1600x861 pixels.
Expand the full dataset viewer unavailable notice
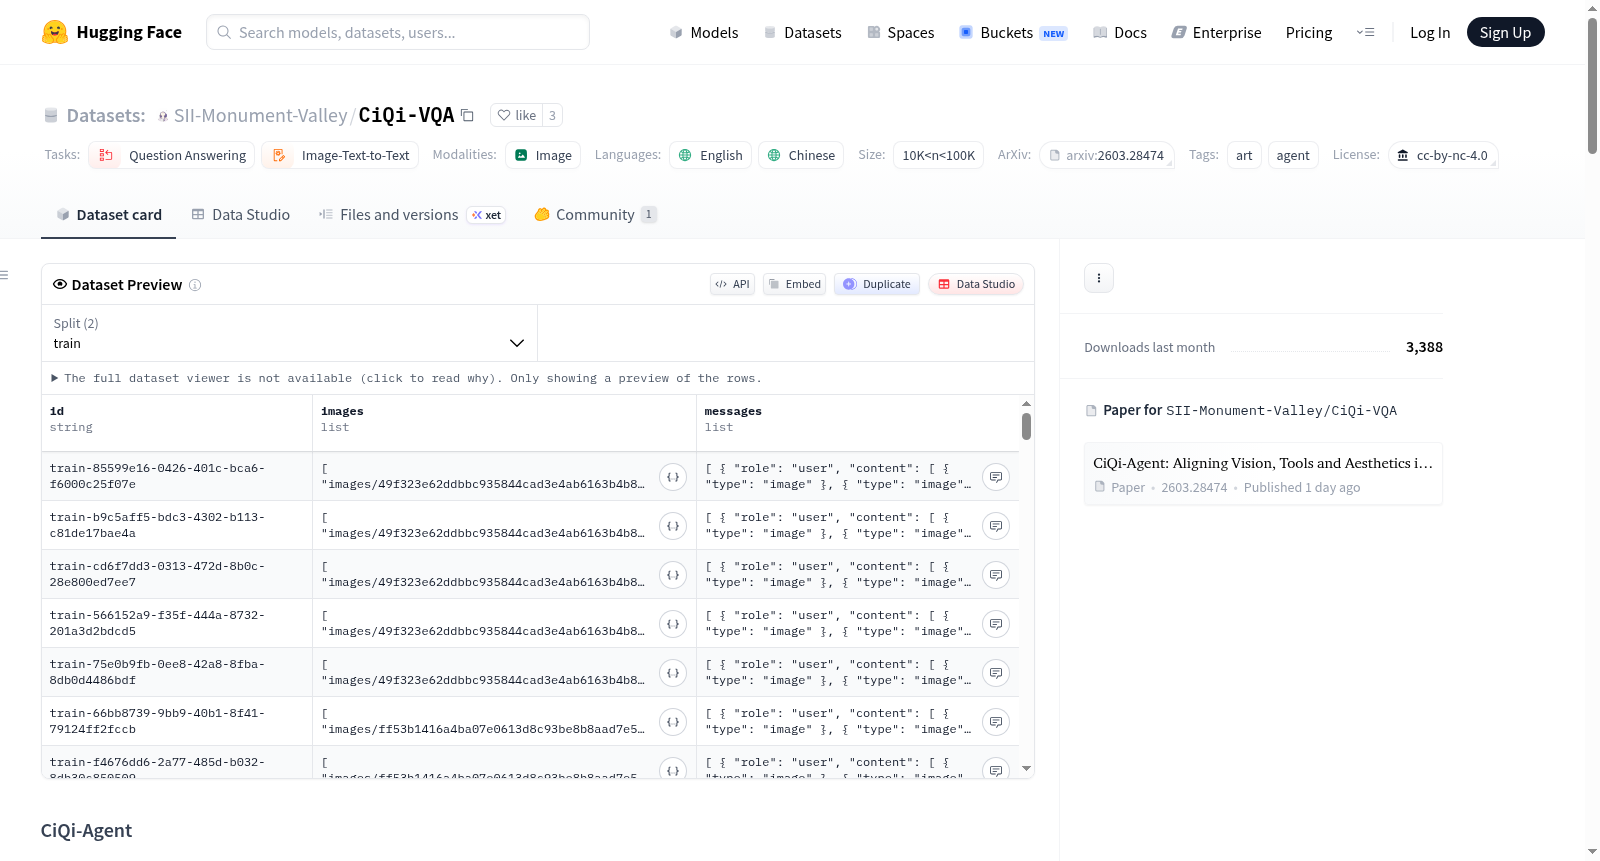coord(406,378)
